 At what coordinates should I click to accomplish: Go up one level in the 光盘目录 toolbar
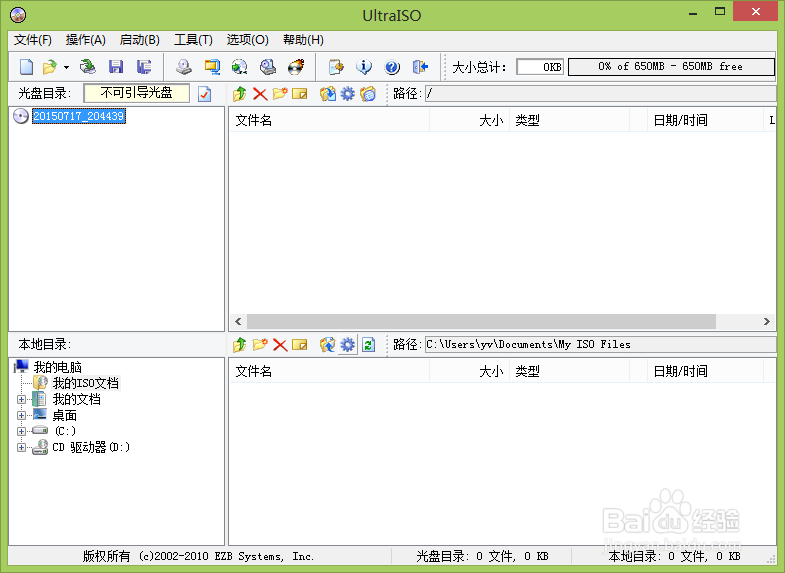click(x=240, y=94)
